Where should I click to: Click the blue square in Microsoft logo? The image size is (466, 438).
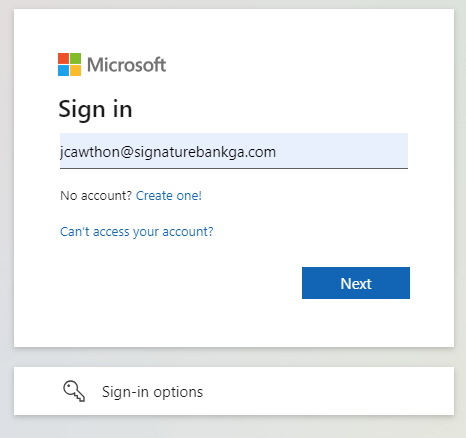[x=63, y=70]
